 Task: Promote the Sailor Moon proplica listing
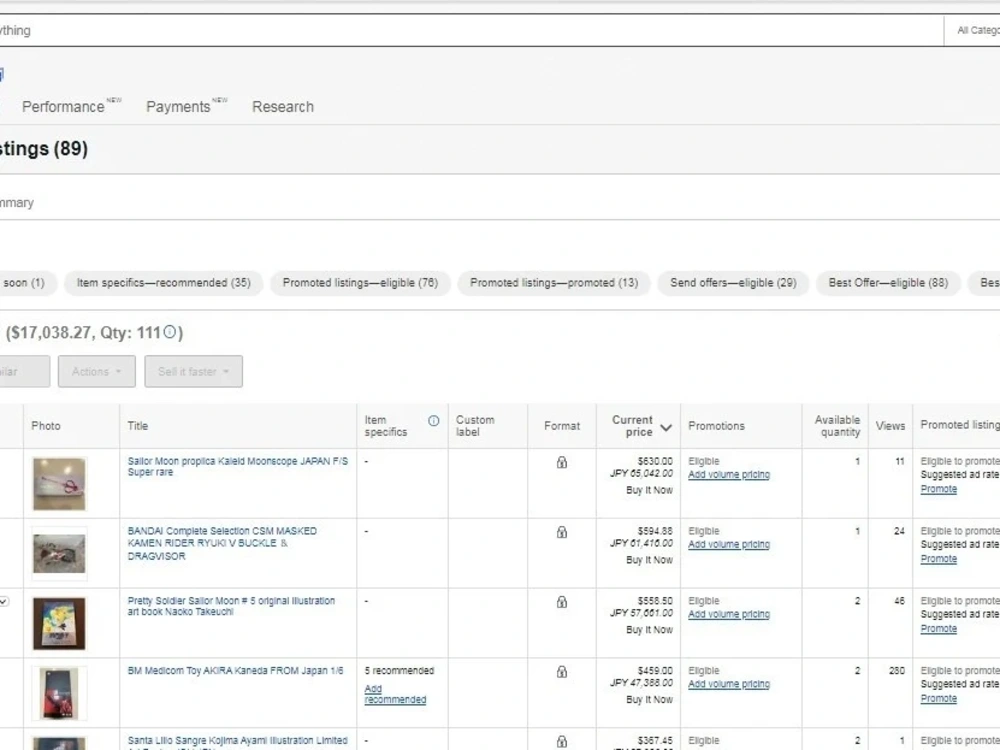click(938, 489)
